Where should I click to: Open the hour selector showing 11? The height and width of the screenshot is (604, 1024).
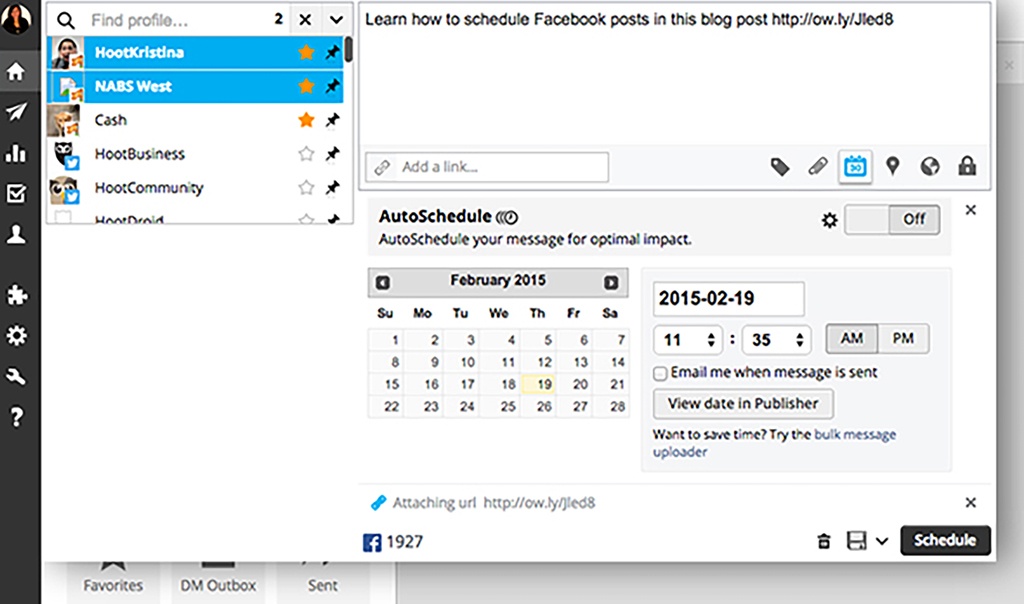pyautogui.click(x=688, y=340)
